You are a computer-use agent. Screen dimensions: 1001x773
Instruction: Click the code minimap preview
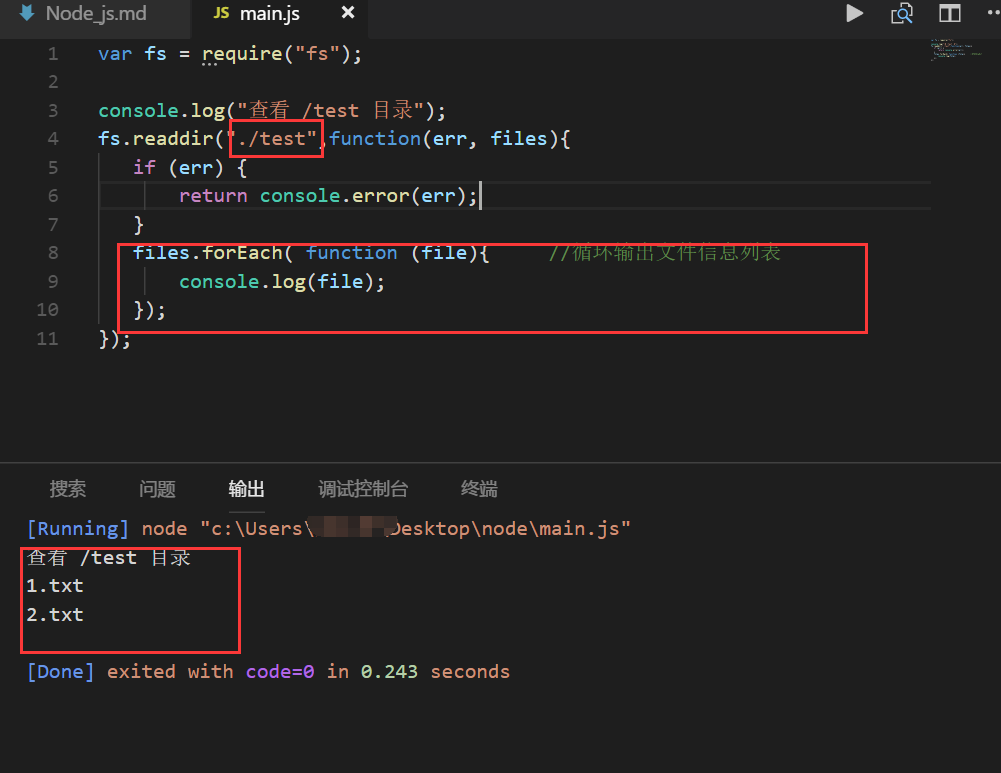955,49
